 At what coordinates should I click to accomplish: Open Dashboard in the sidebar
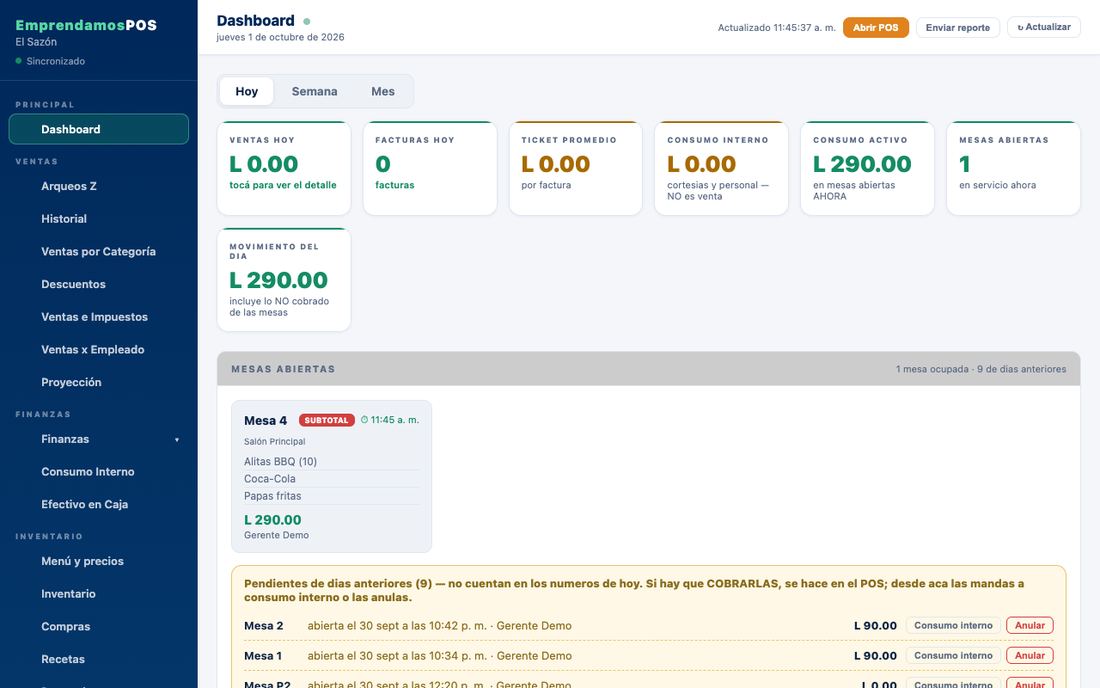[99, 129]
